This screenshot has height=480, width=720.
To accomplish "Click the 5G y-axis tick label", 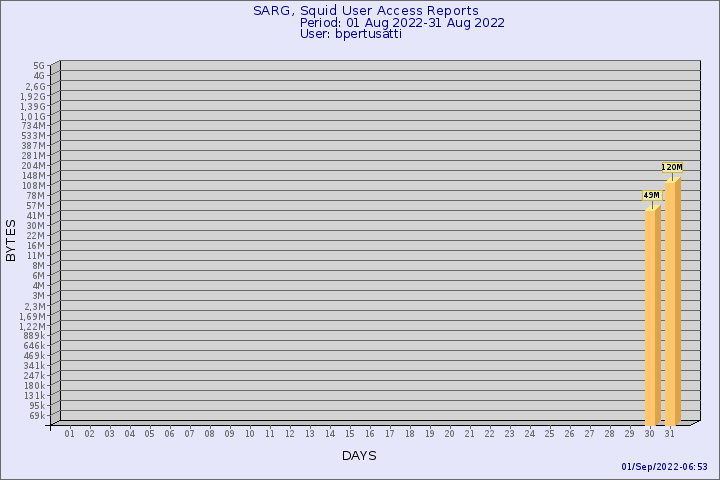I will pos(39,65).
